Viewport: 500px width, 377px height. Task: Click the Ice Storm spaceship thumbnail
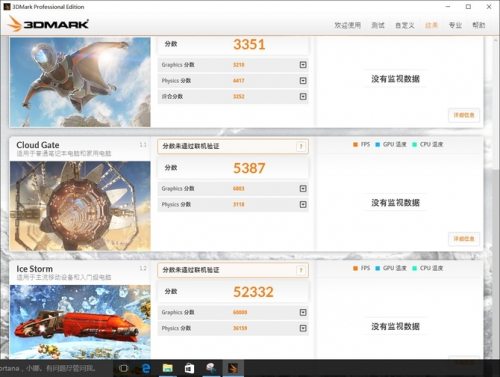[80, 322]
